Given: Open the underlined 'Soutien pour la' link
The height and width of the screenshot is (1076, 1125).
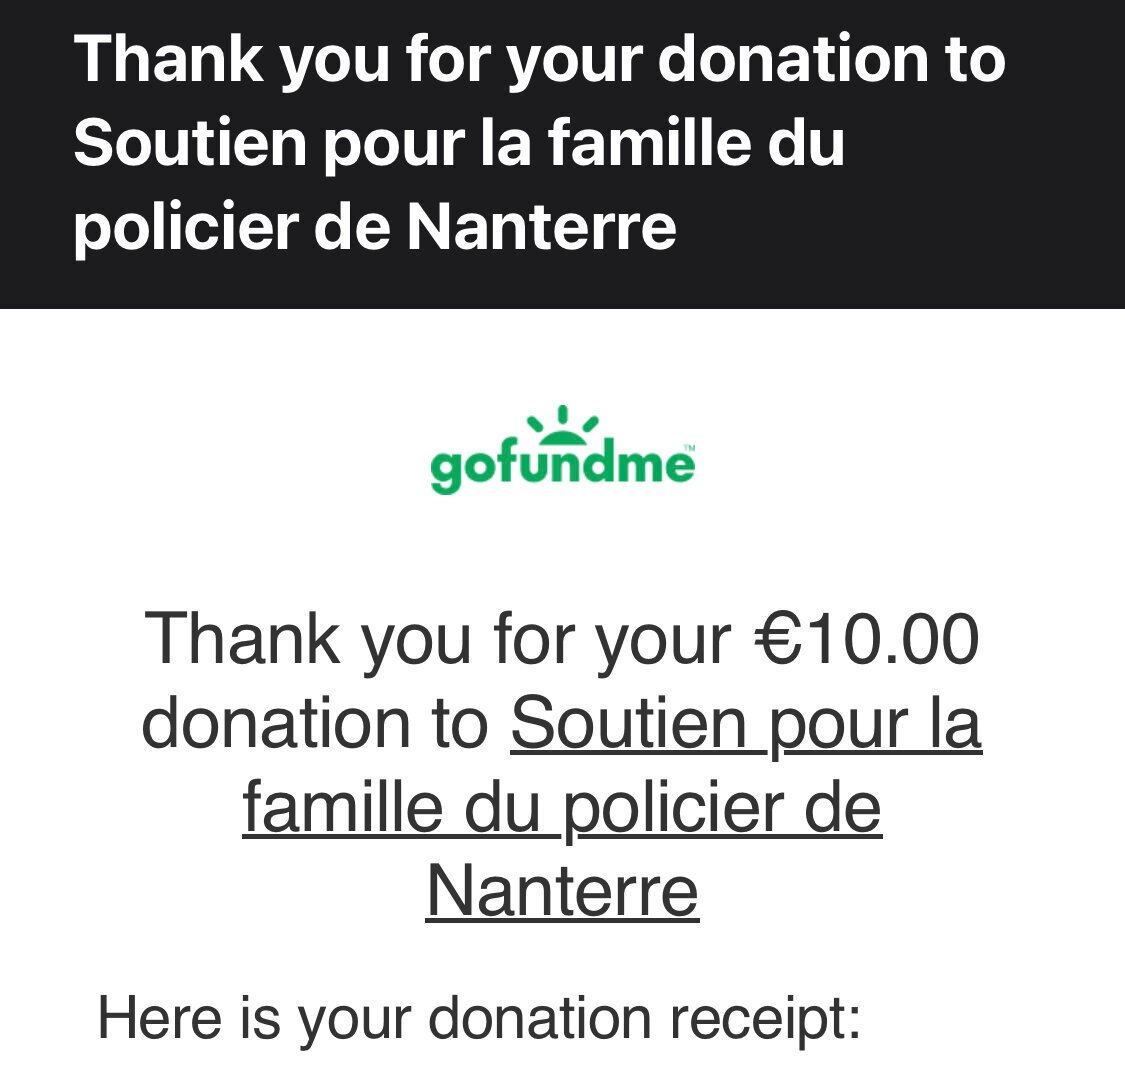Looking at the screenshot, I should [x=746, y=725].
